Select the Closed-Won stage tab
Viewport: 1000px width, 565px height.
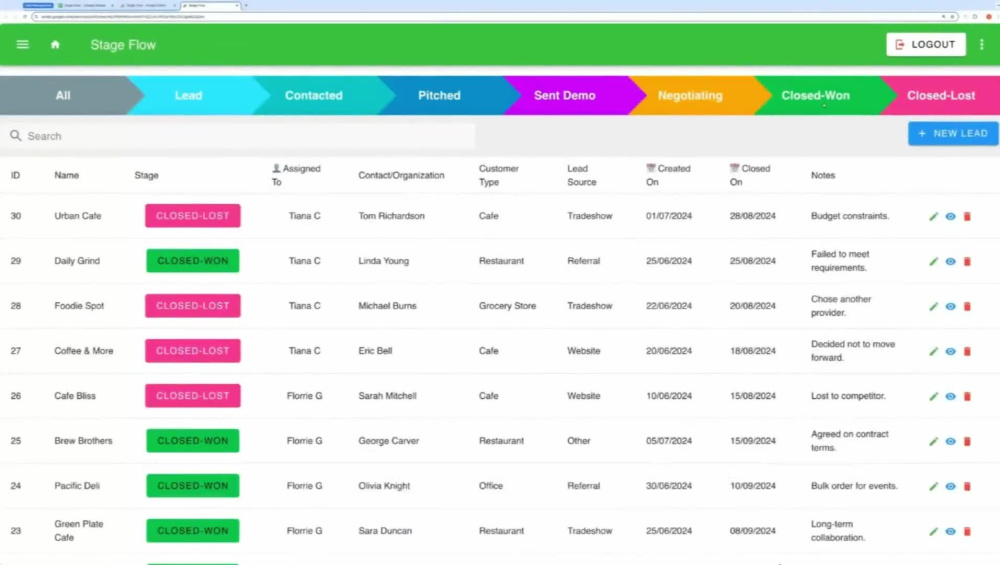click(816, 96)
